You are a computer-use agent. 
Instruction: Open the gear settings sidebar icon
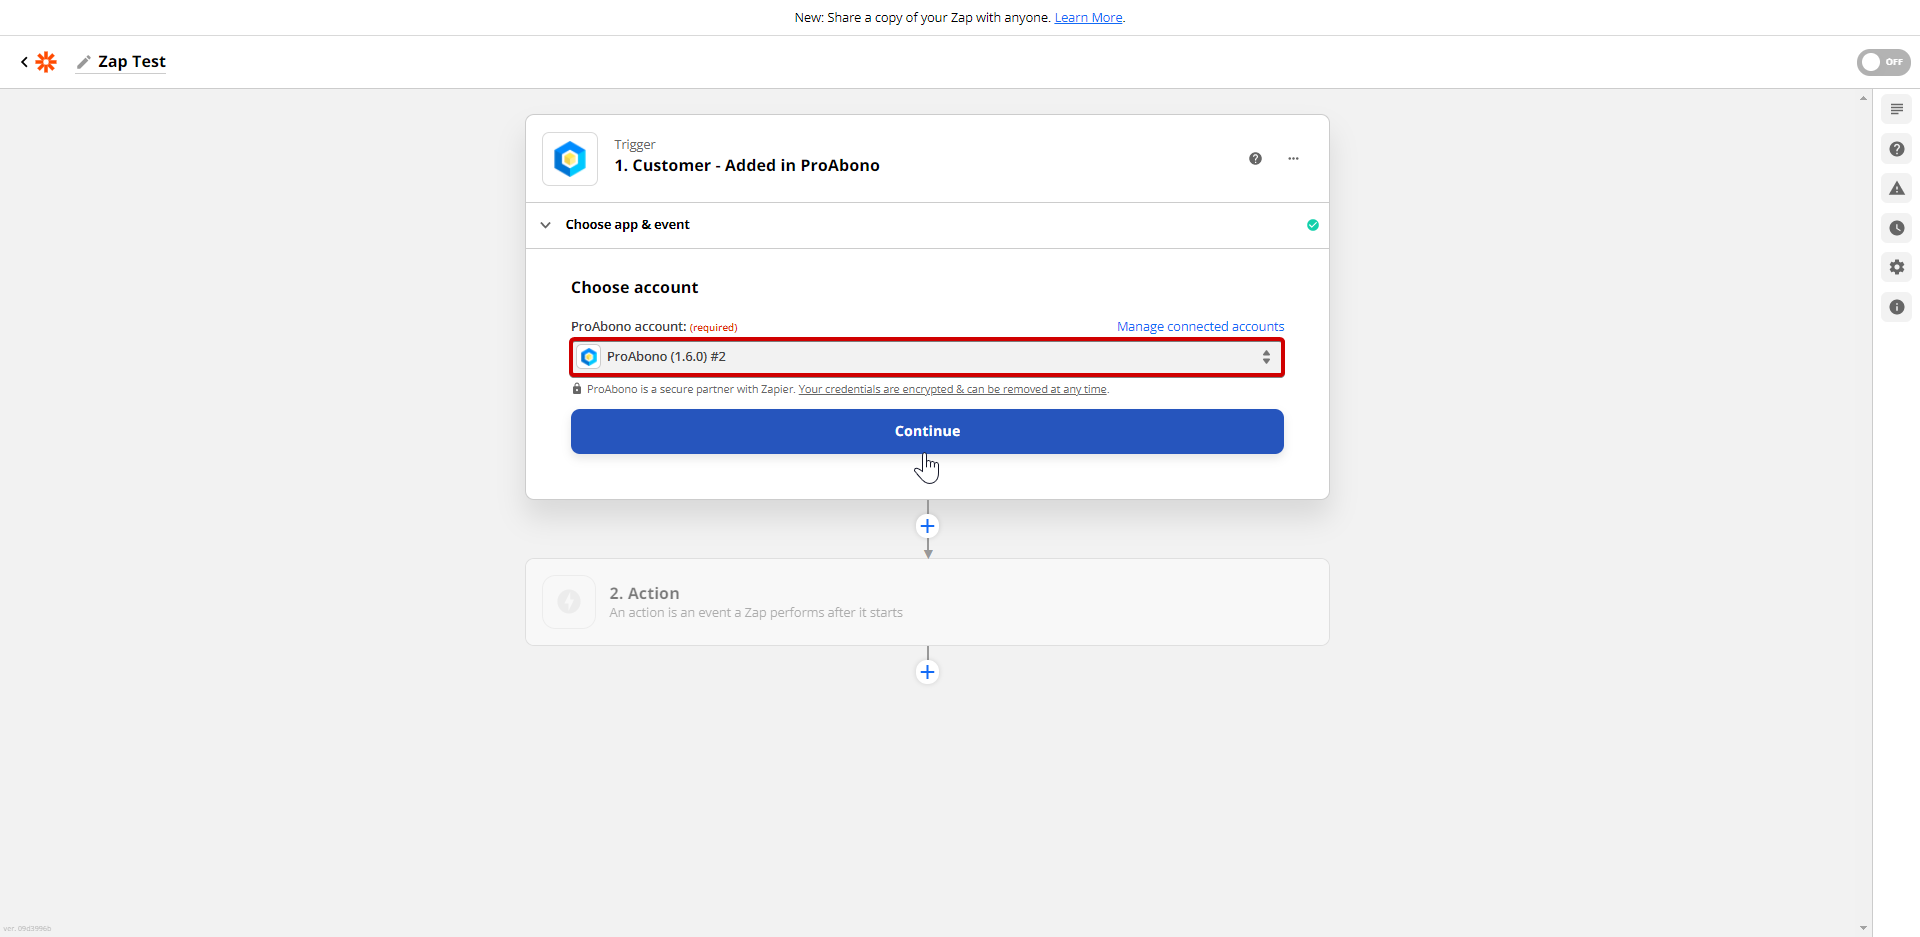[1896, 267]
